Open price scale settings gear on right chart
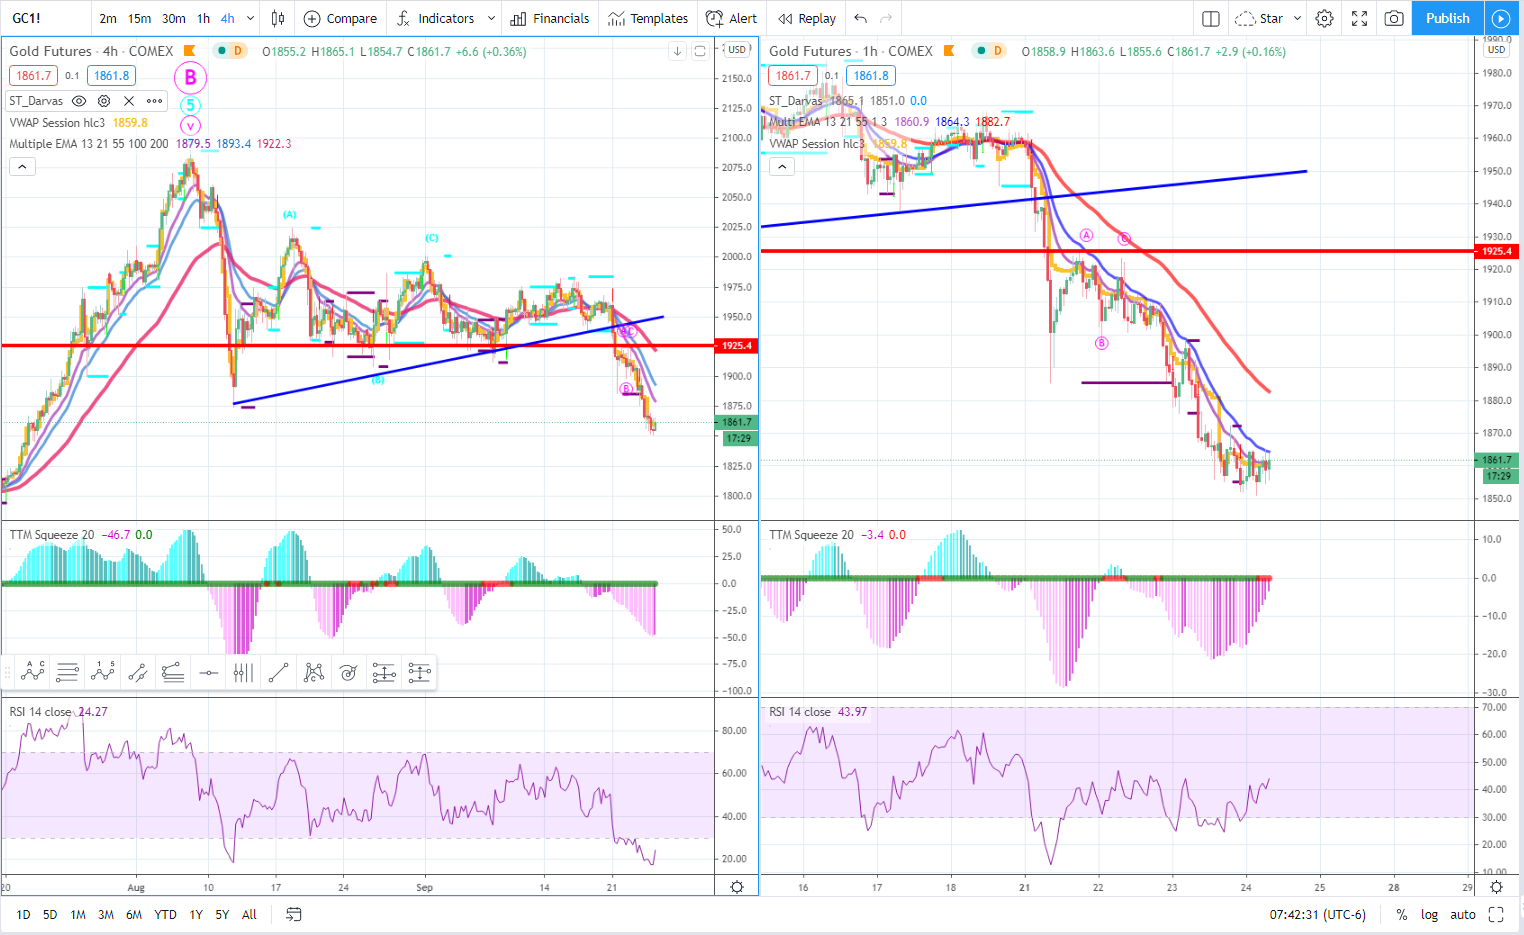 pos(1497,887)
